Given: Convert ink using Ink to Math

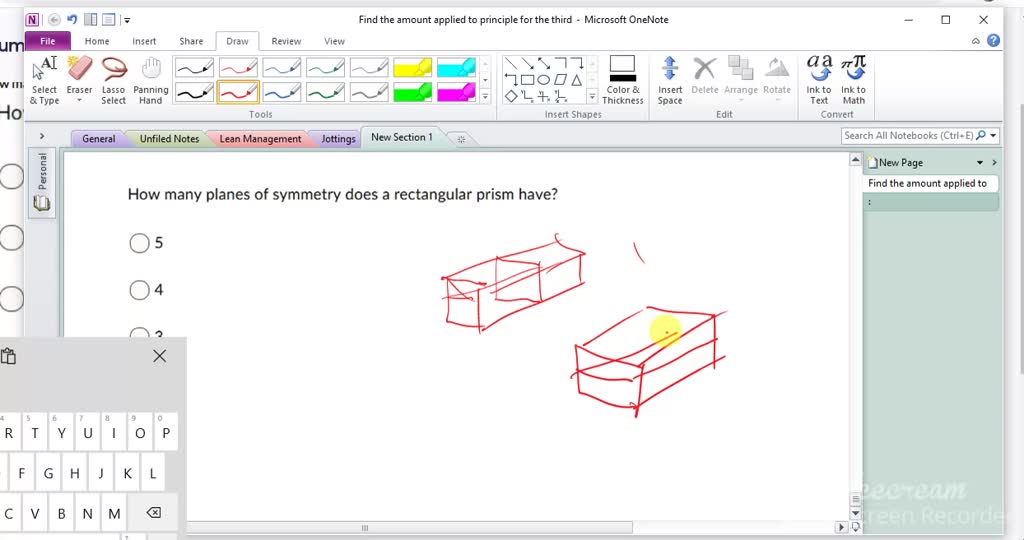Looking at the screenshot, I should [x=853, y=81].
